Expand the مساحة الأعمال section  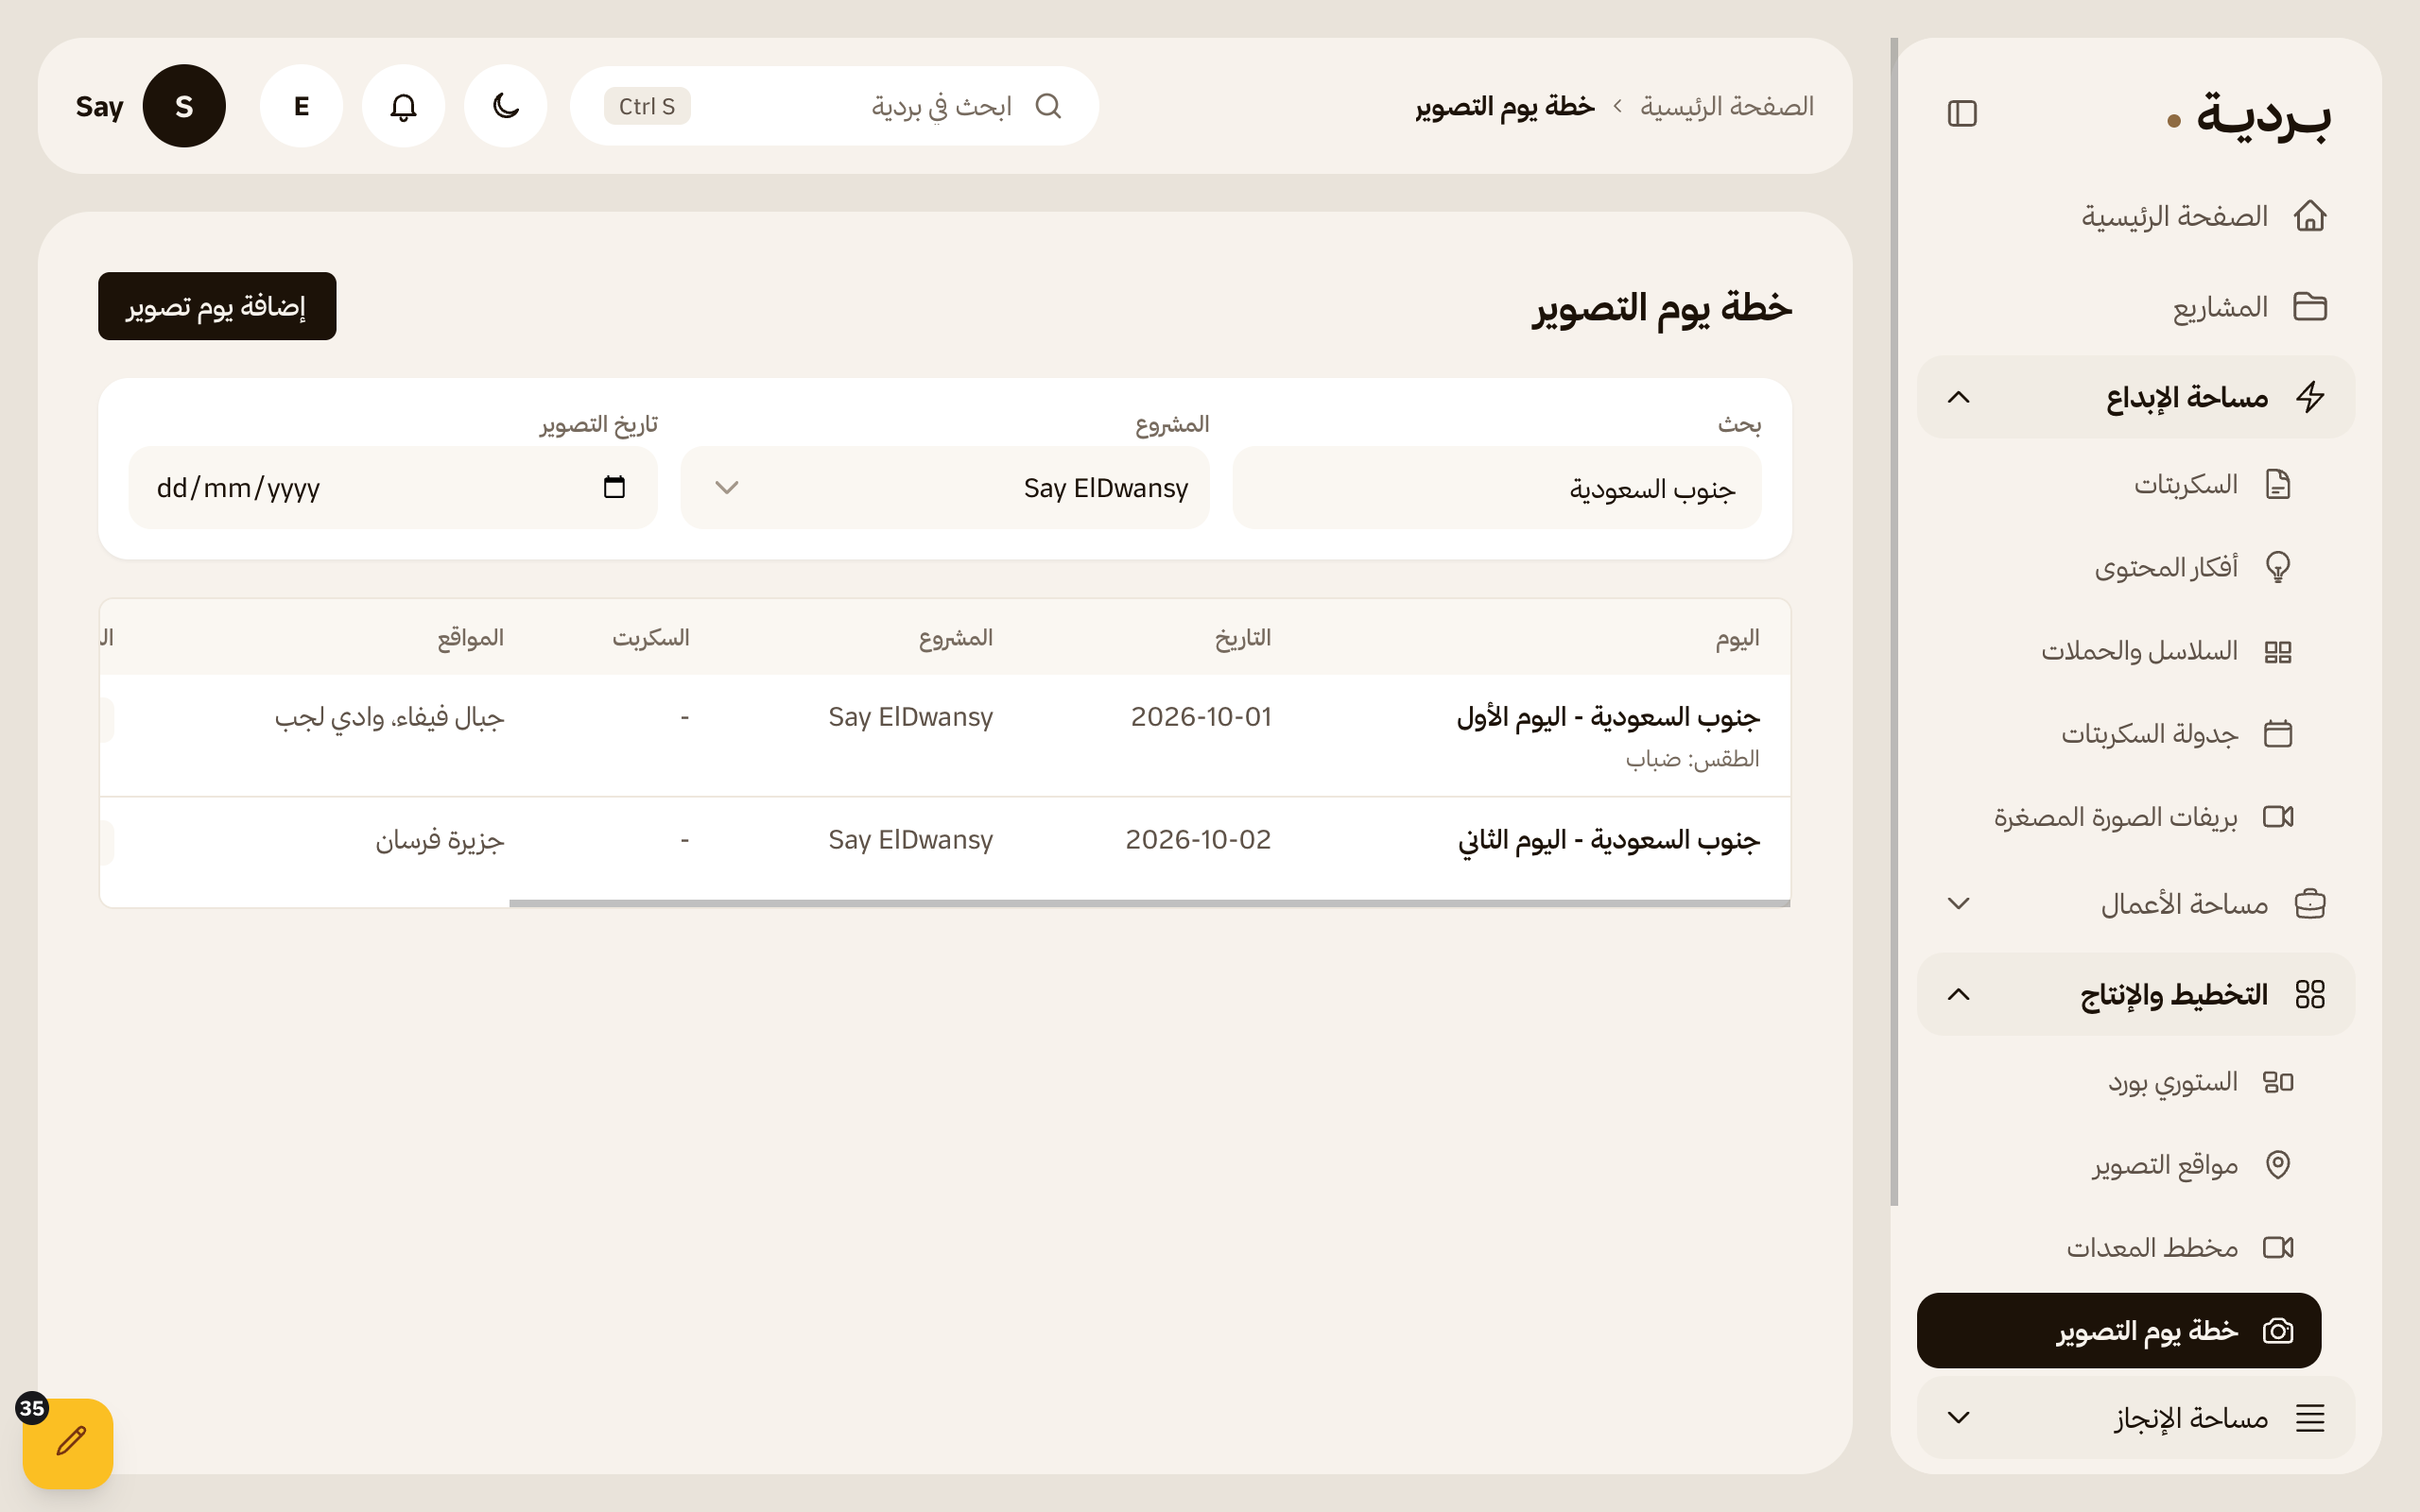pyautogui.click(x=2135, y=903)
